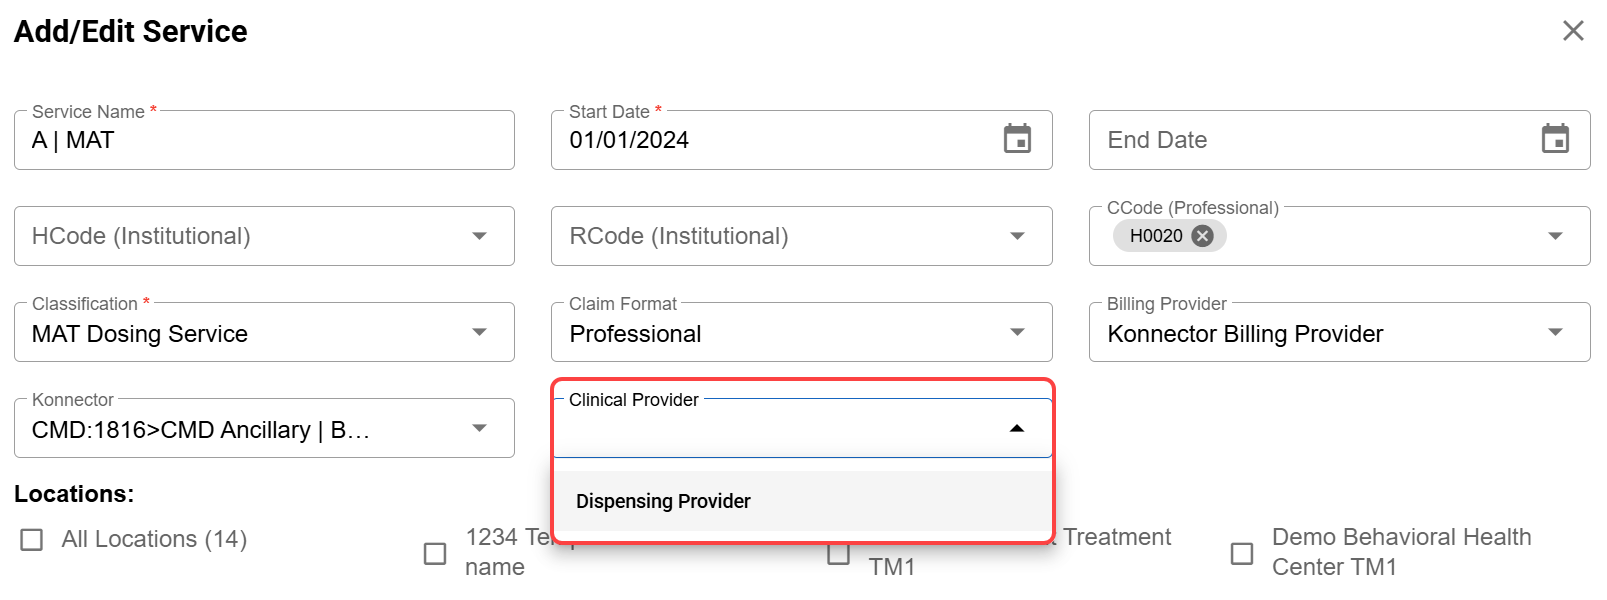Expand the RCode (Institutional) dropdown

coord(1017,236)
